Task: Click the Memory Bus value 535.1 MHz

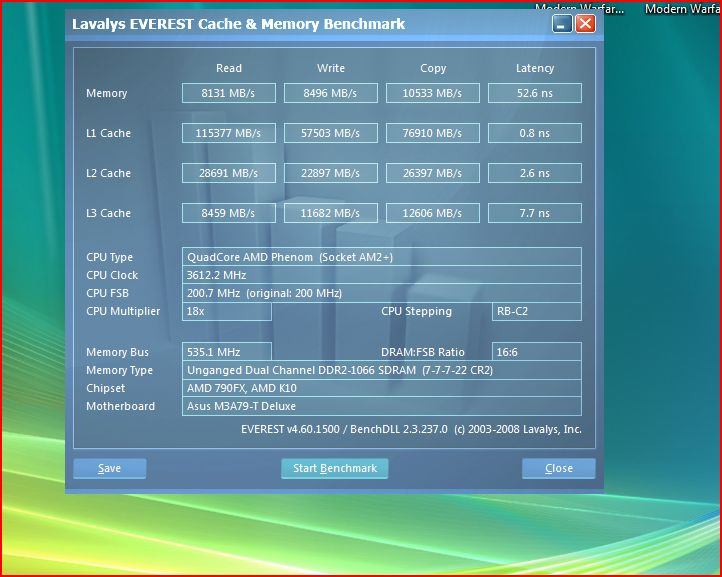Action: (x=227, y=352)
